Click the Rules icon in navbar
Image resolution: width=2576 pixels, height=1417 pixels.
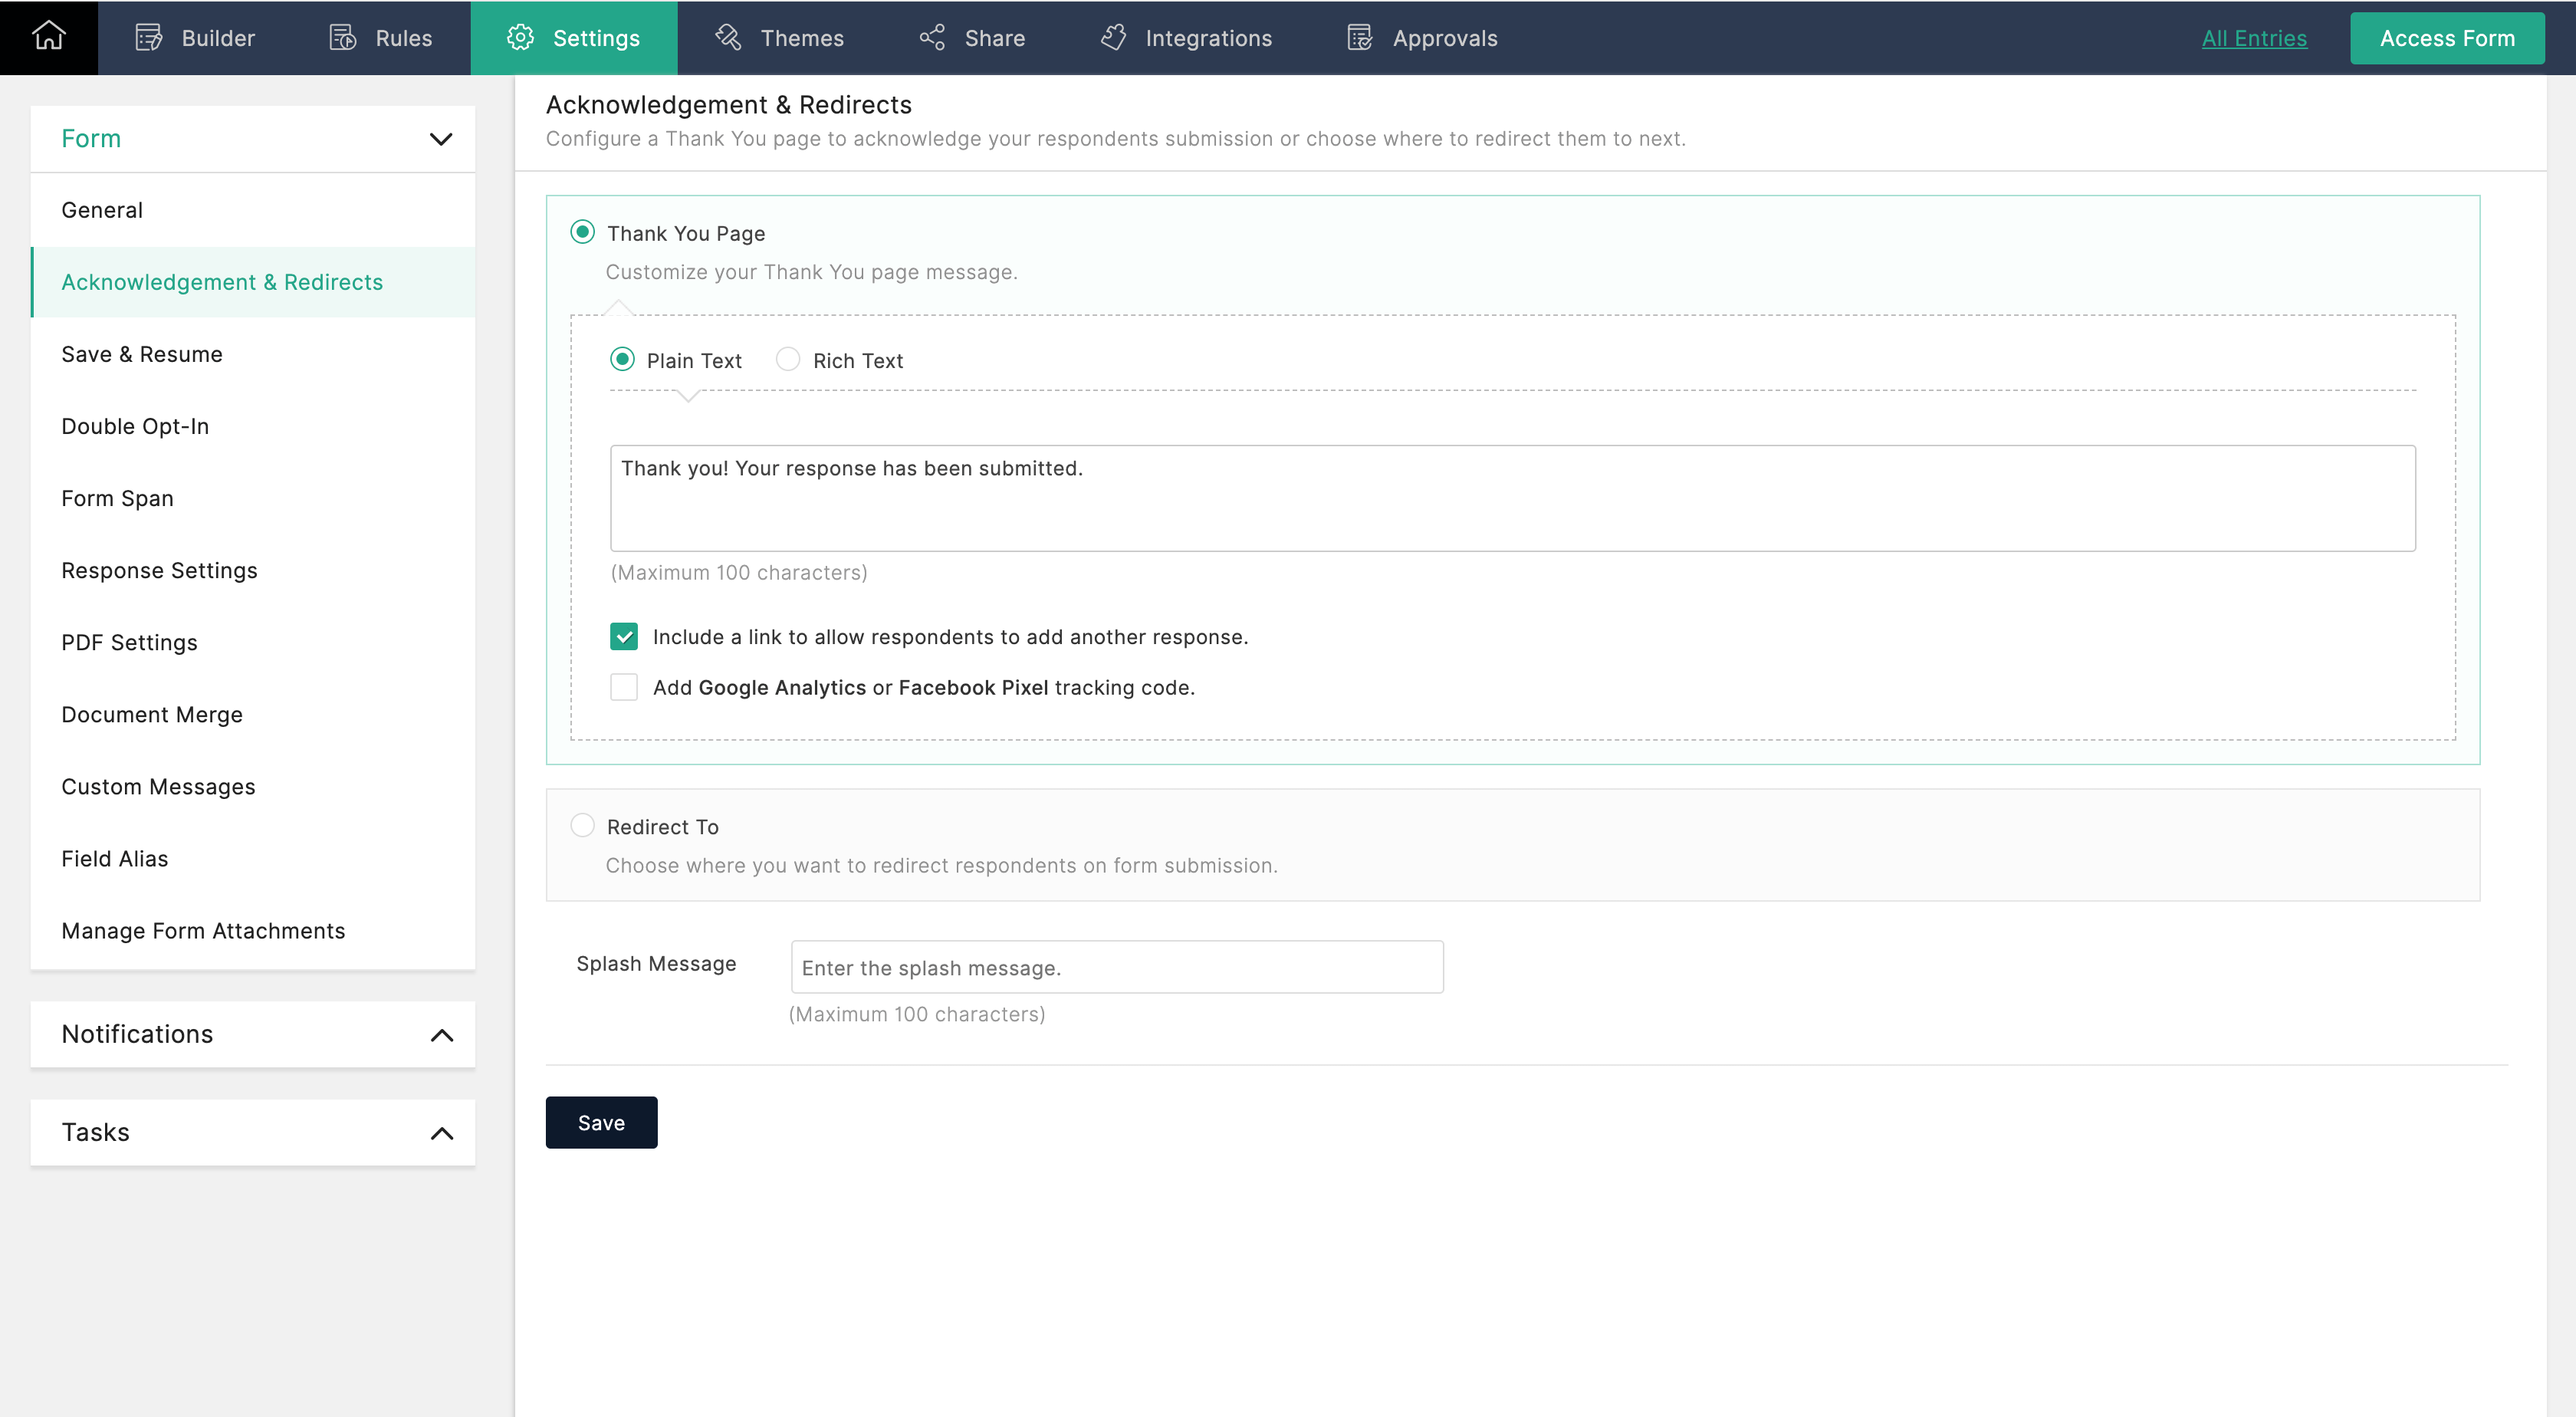pyautogui.click(x=343, y=38)
